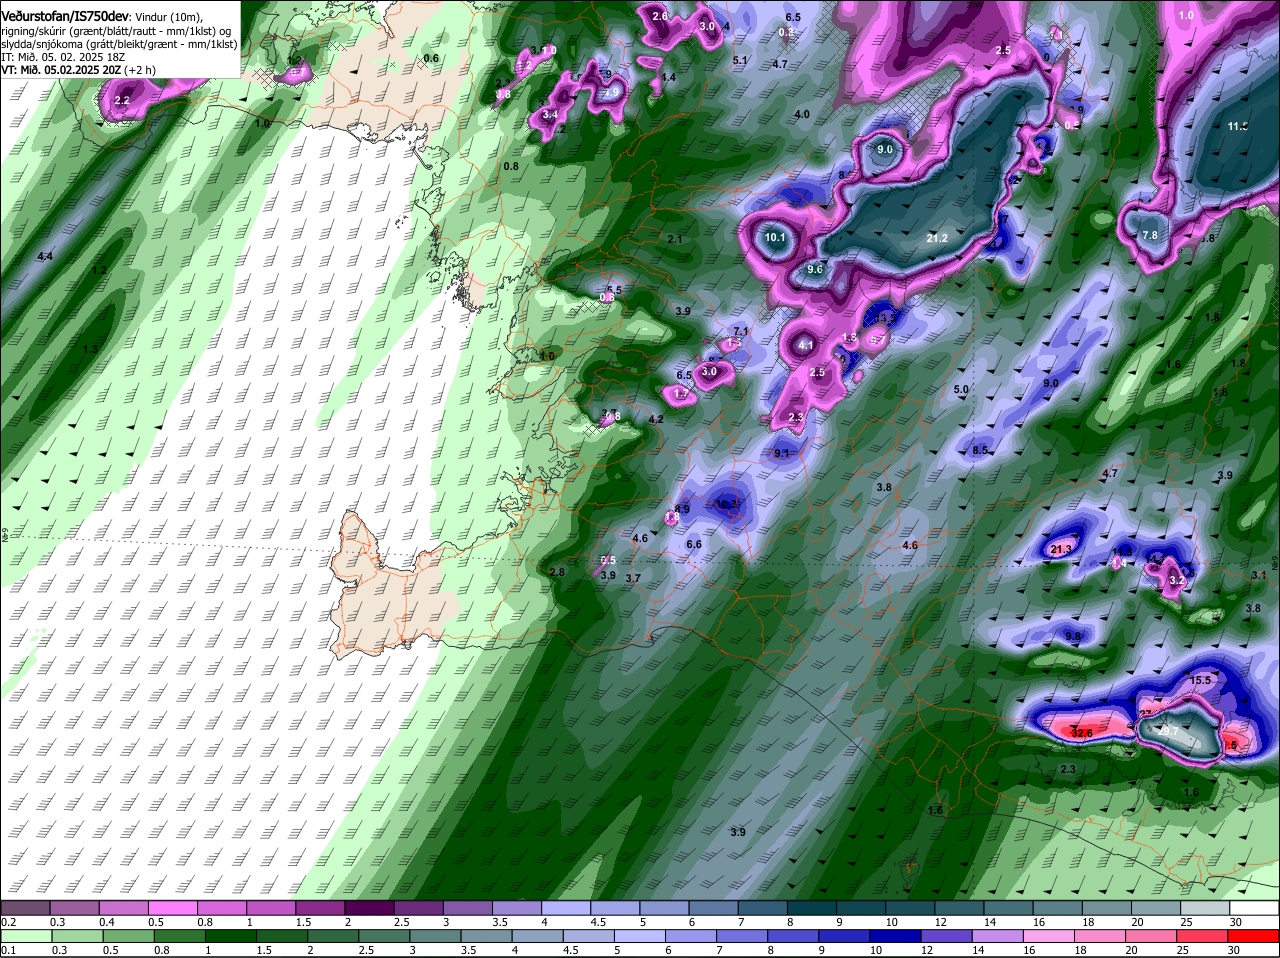1280x958 pixels.
Task: Click the purple 12 swatch in rain legend
Action: (x=945, y=936)
